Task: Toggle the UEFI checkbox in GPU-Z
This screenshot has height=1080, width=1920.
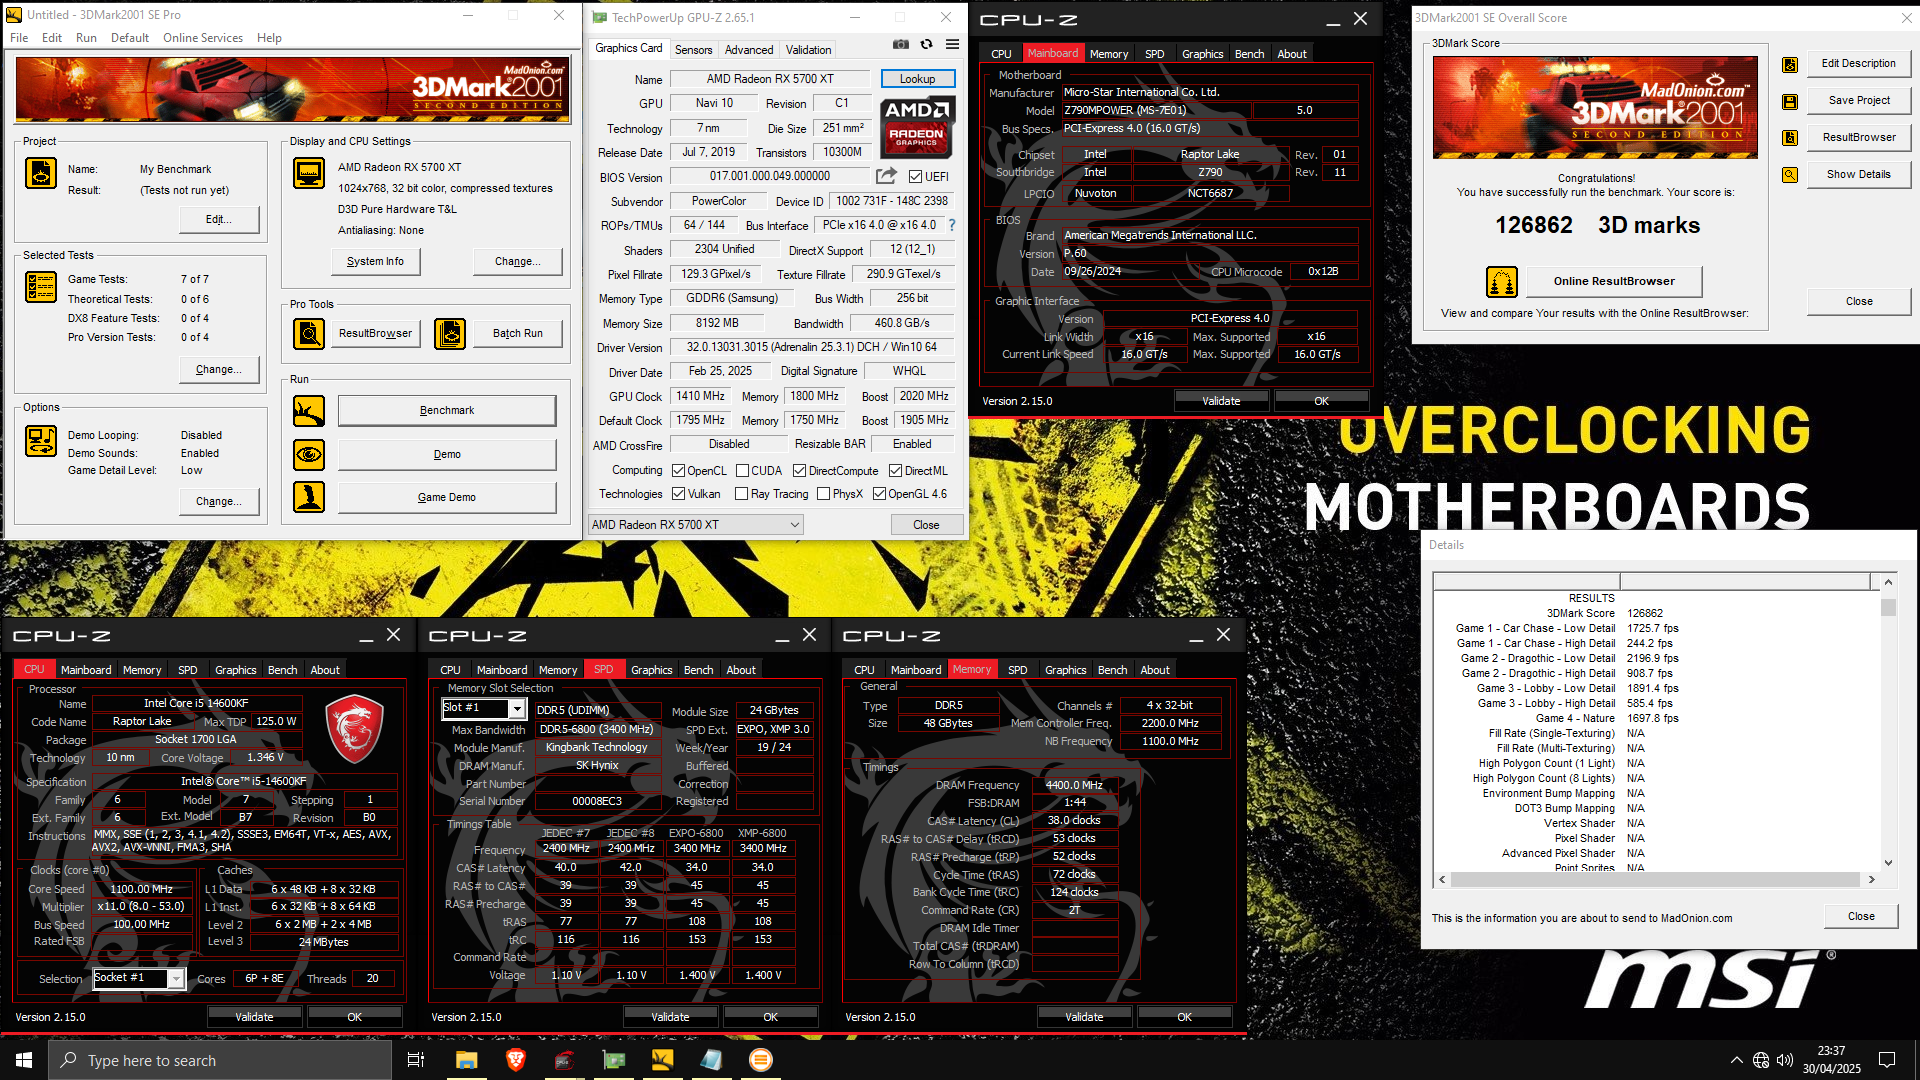Action: coord(916,177)
